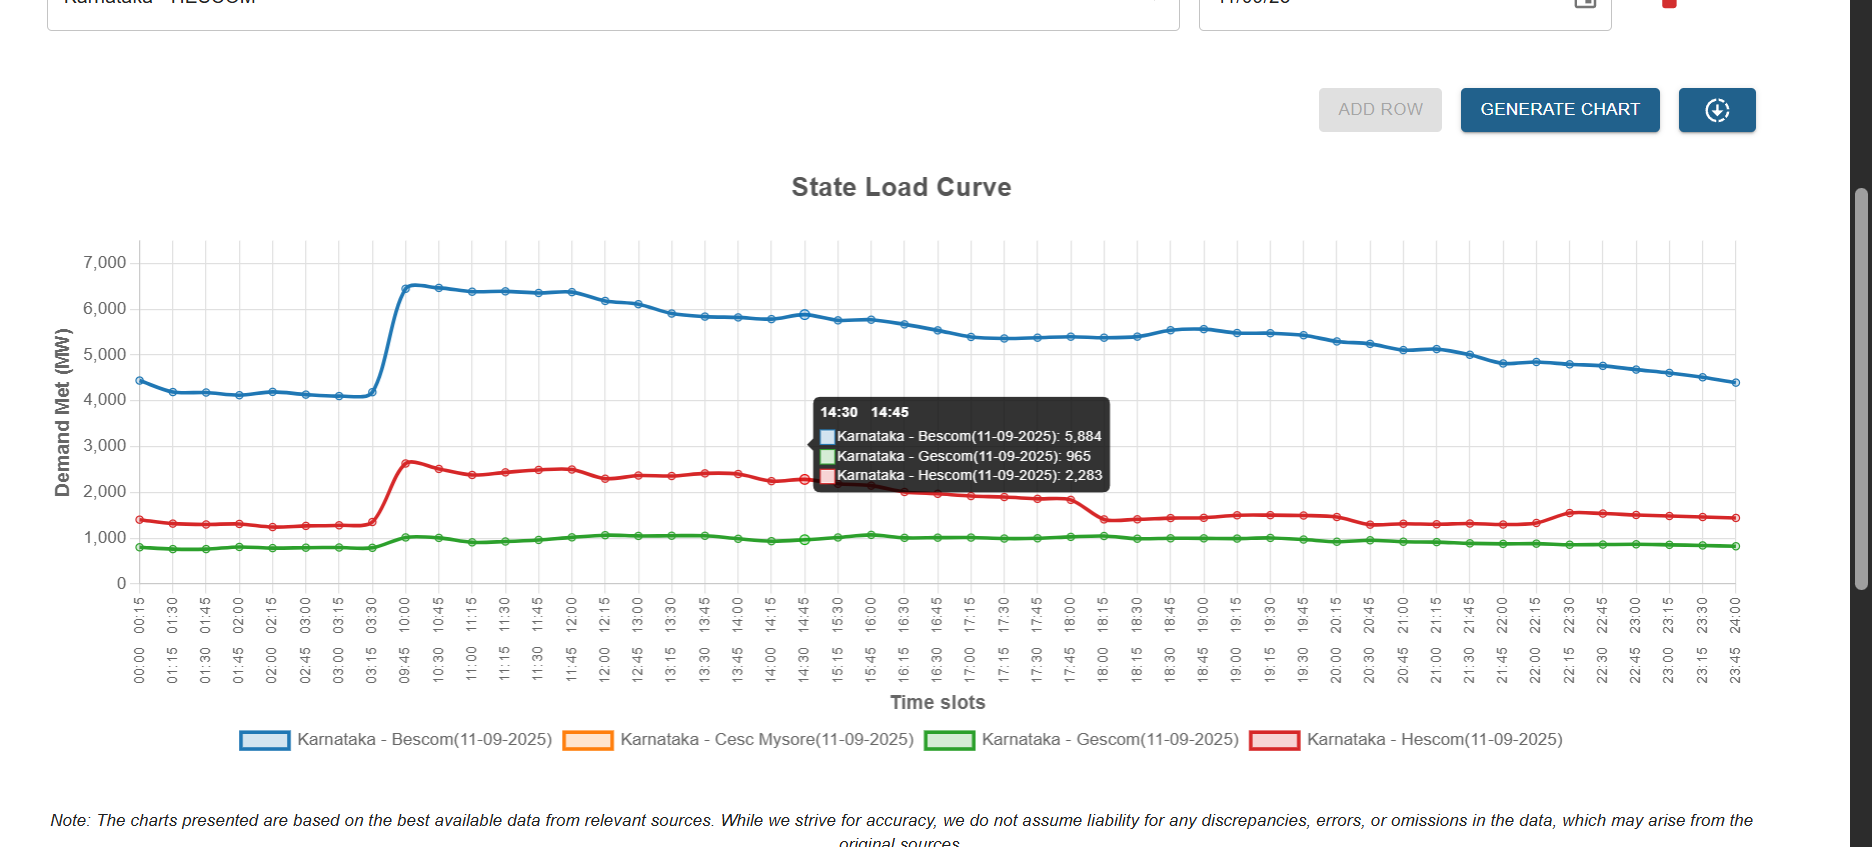Open the Karnataka HESCOM state dropdown

click(x=612, y=8)
